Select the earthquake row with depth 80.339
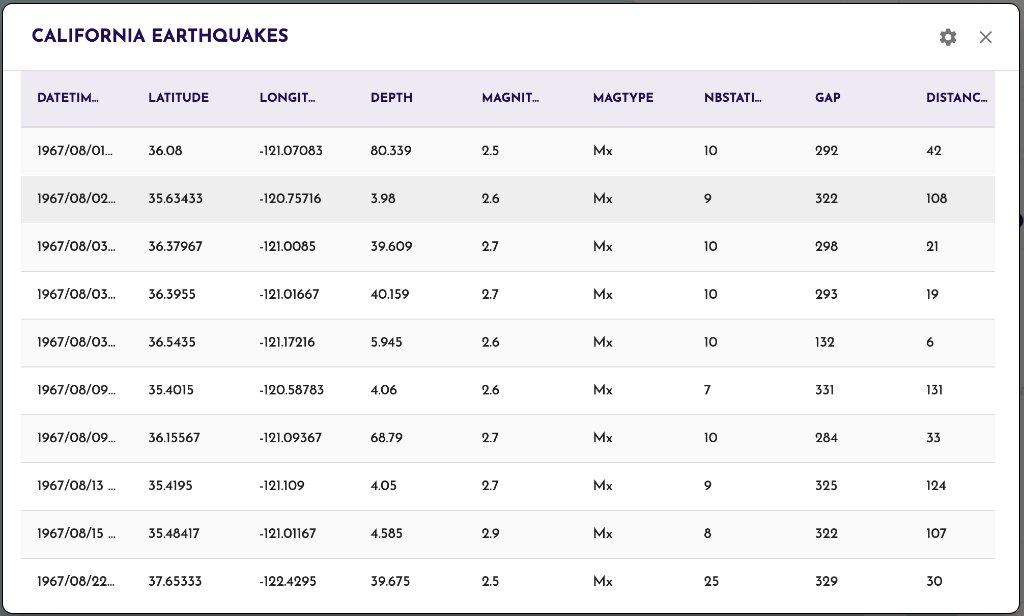The image size is (1024, 616). point(400,150)
